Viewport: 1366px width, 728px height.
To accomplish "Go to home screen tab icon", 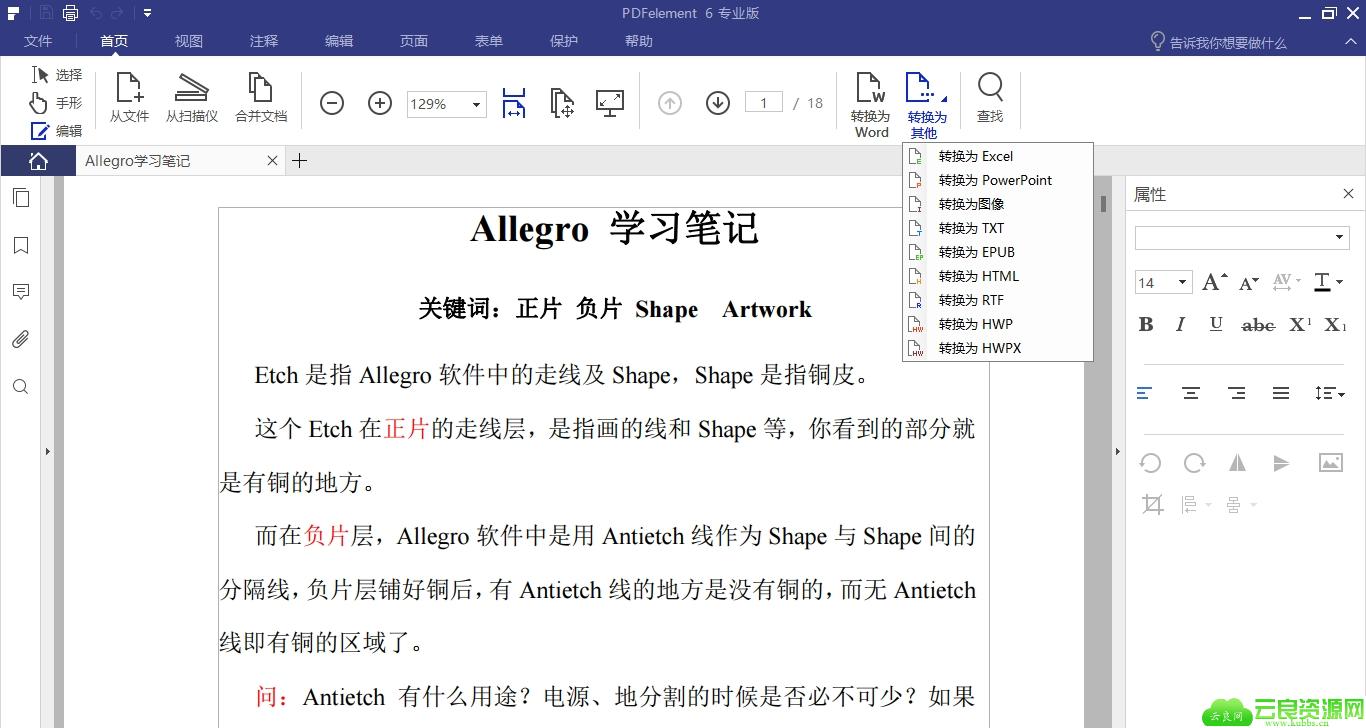I will [38, 161].
